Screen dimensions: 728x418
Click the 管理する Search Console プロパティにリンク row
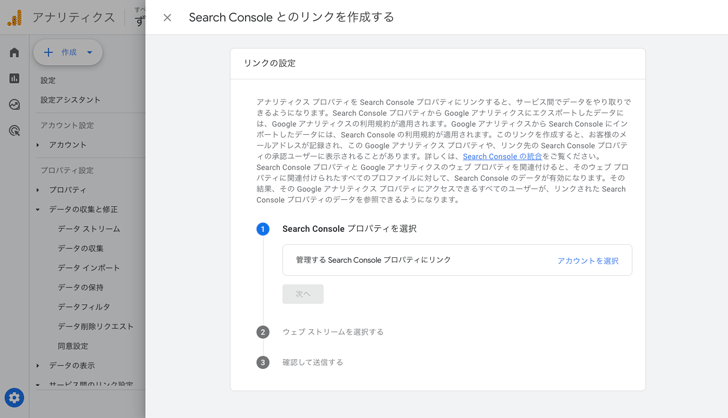457,260
